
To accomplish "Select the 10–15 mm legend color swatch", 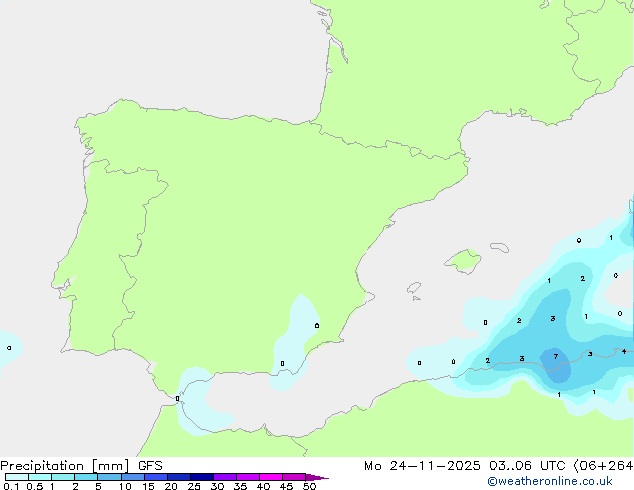I will pyautogui.click(x=133, y=477).
